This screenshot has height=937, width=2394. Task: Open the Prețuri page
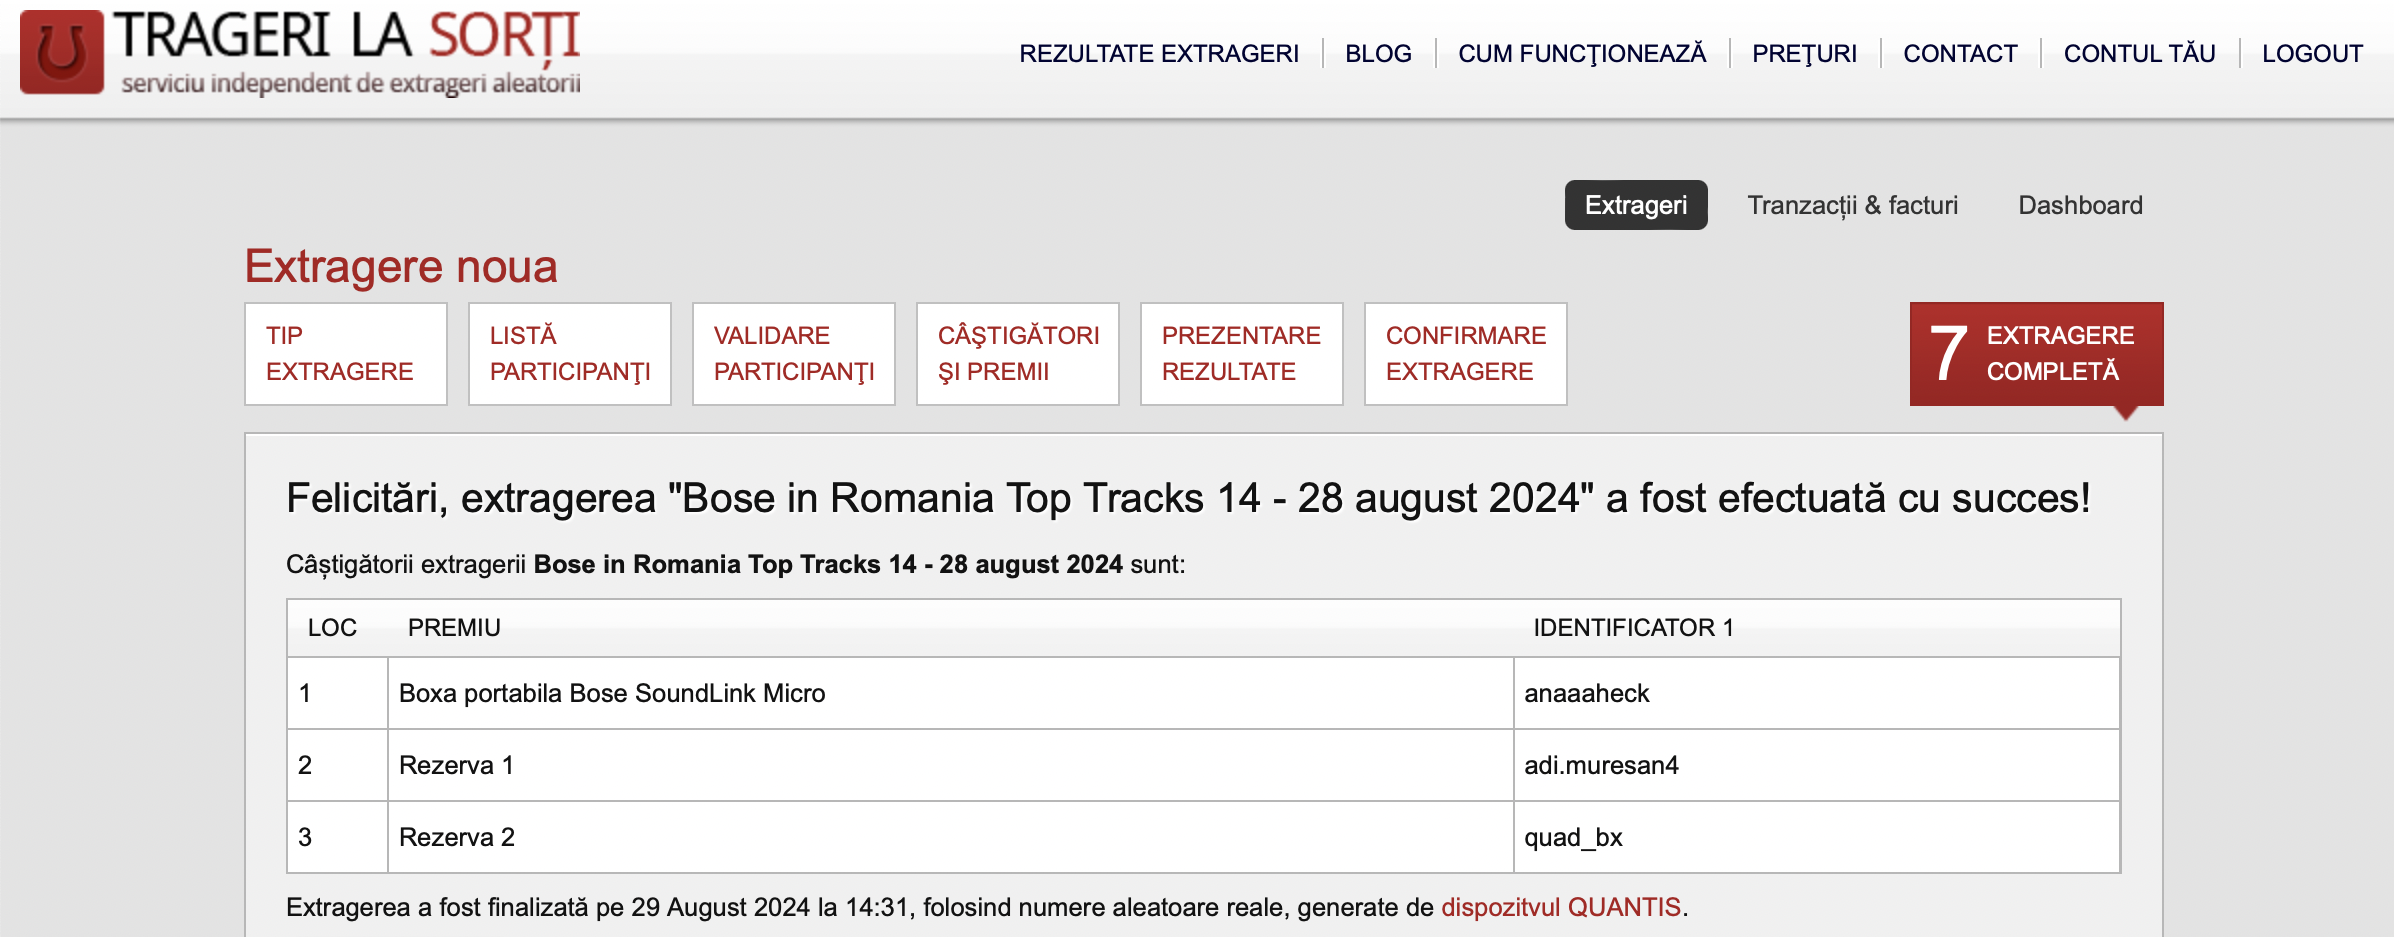[x=1803, y=54]
